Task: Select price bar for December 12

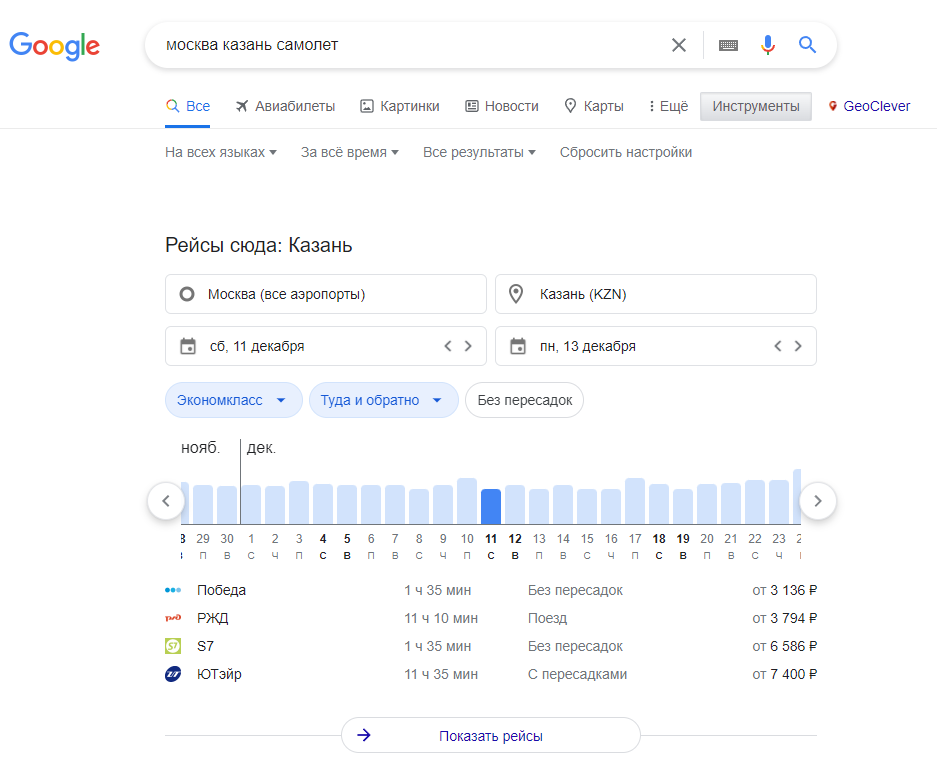Action: 515,504
